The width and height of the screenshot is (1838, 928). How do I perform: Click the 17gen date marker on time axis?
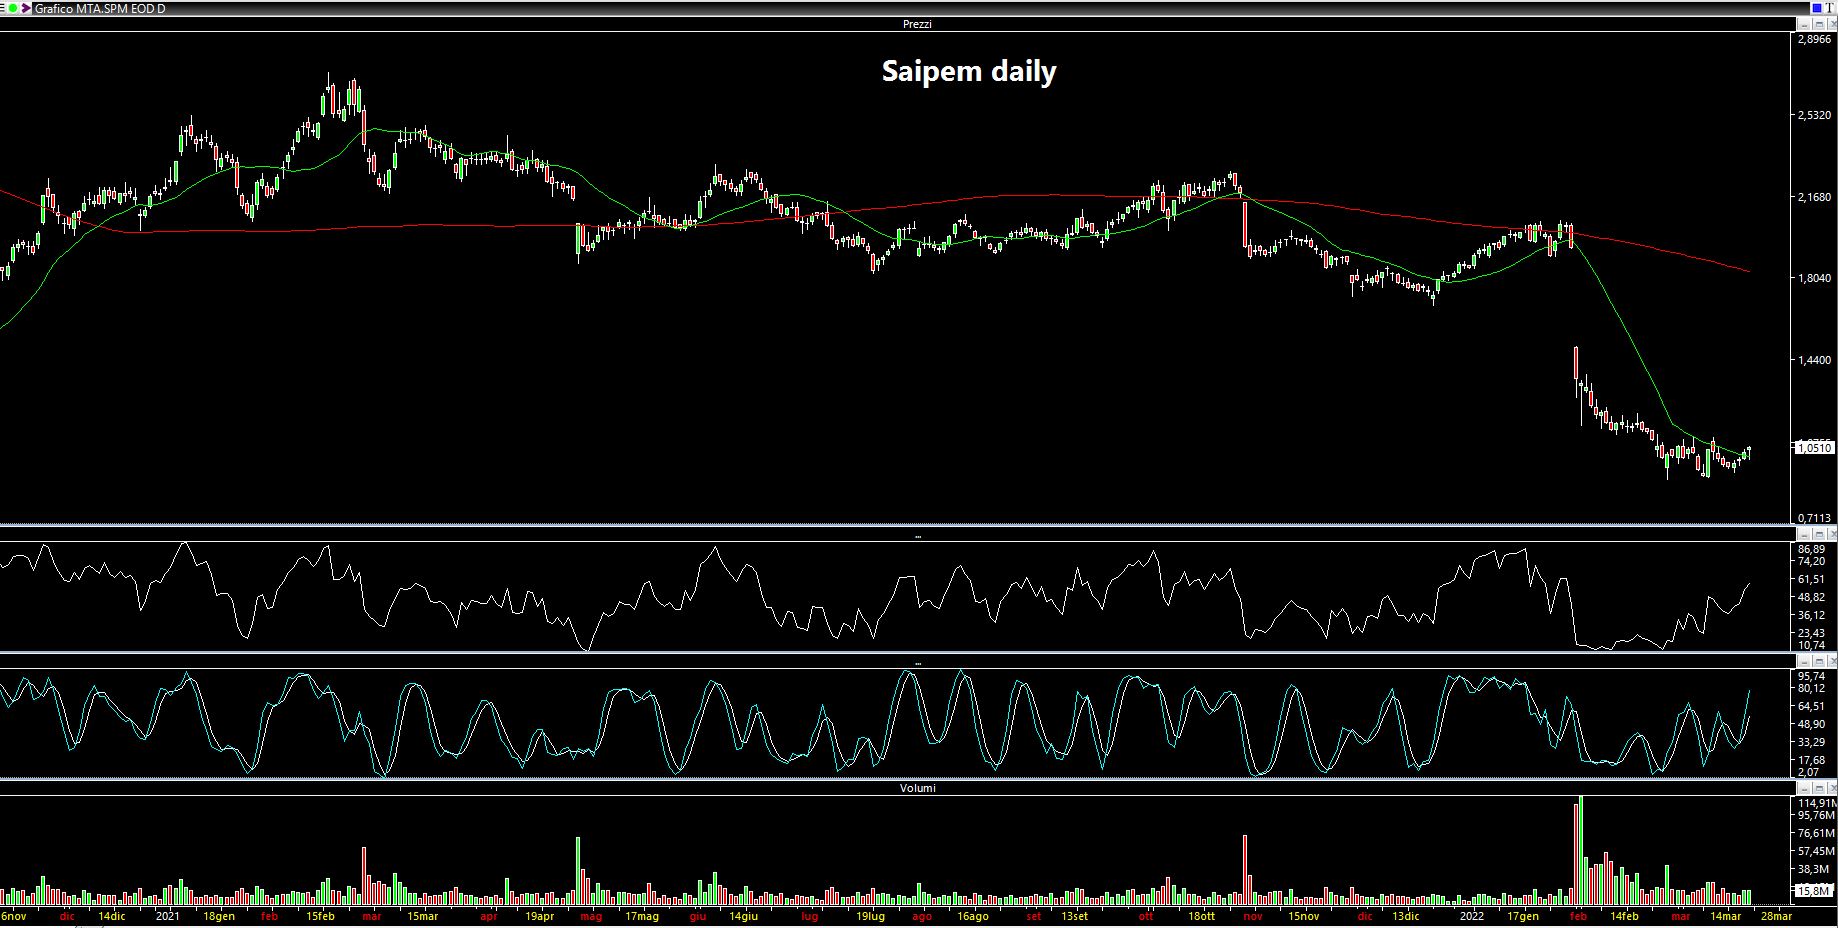[1522, 916]
